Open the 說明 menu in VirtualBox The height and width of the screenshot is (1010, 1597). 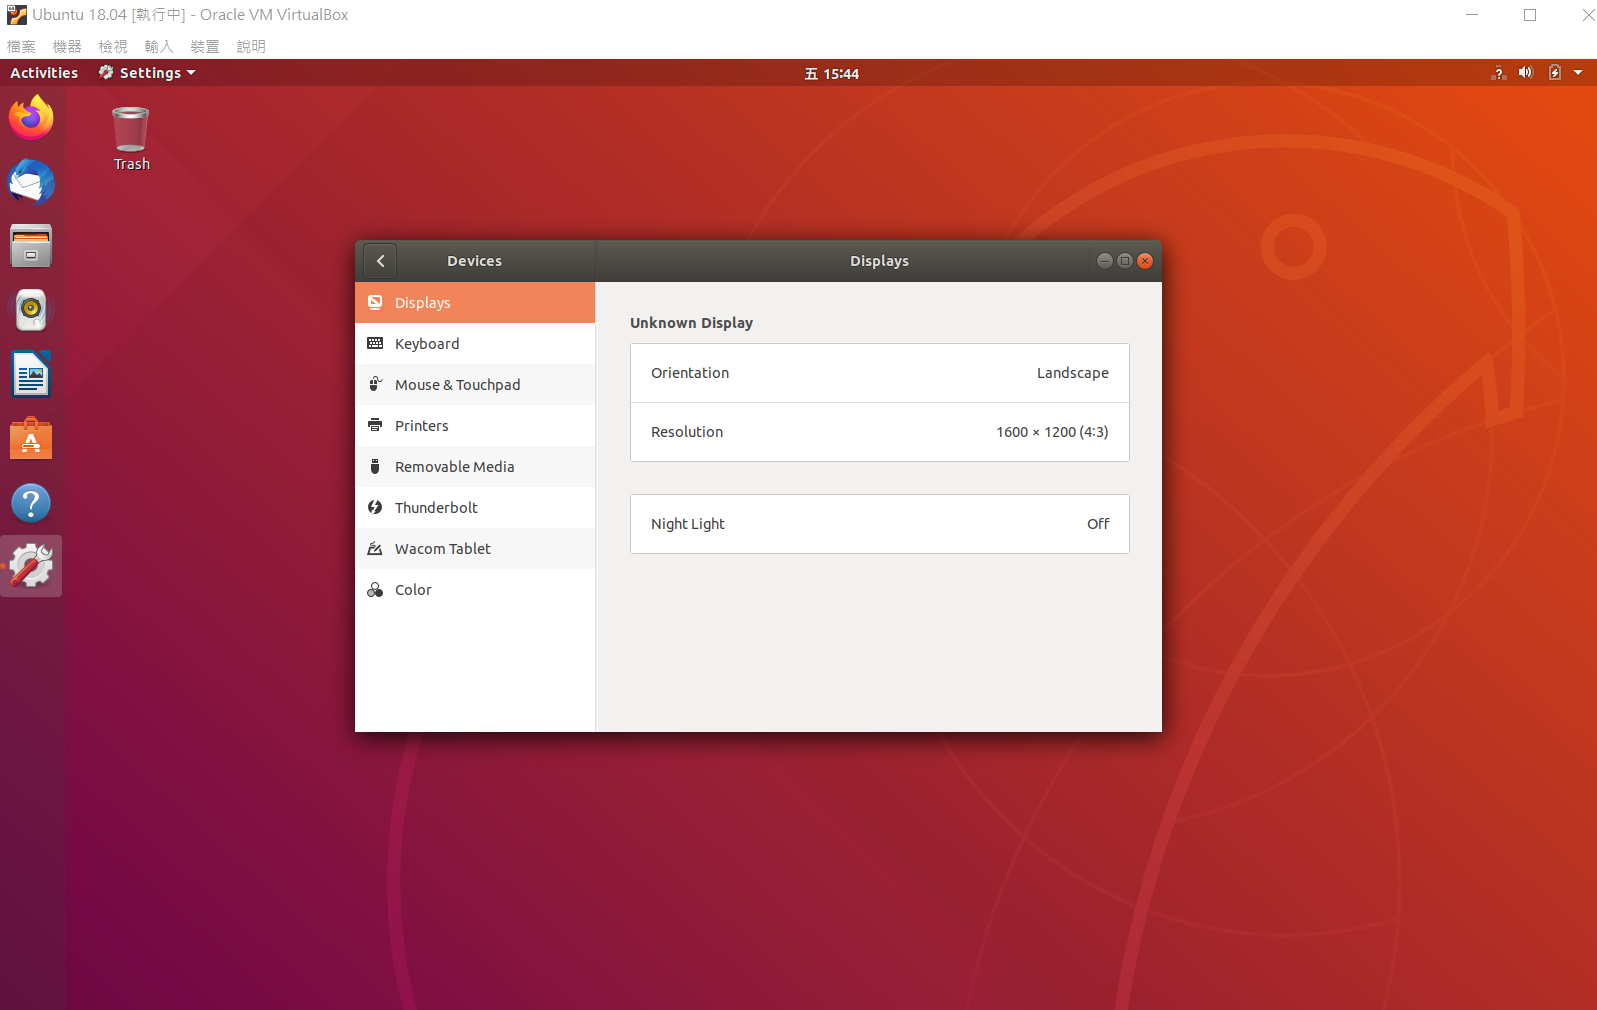251,46
